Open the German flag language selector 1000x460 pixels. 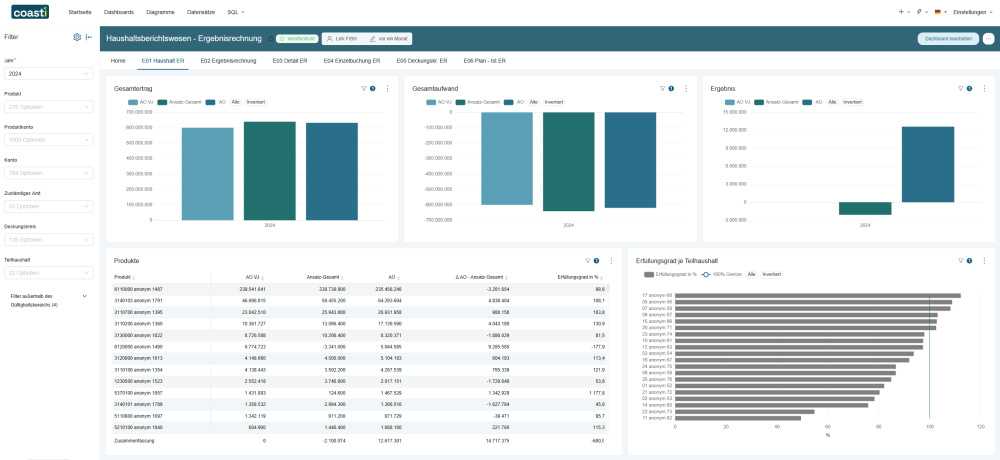940,11
